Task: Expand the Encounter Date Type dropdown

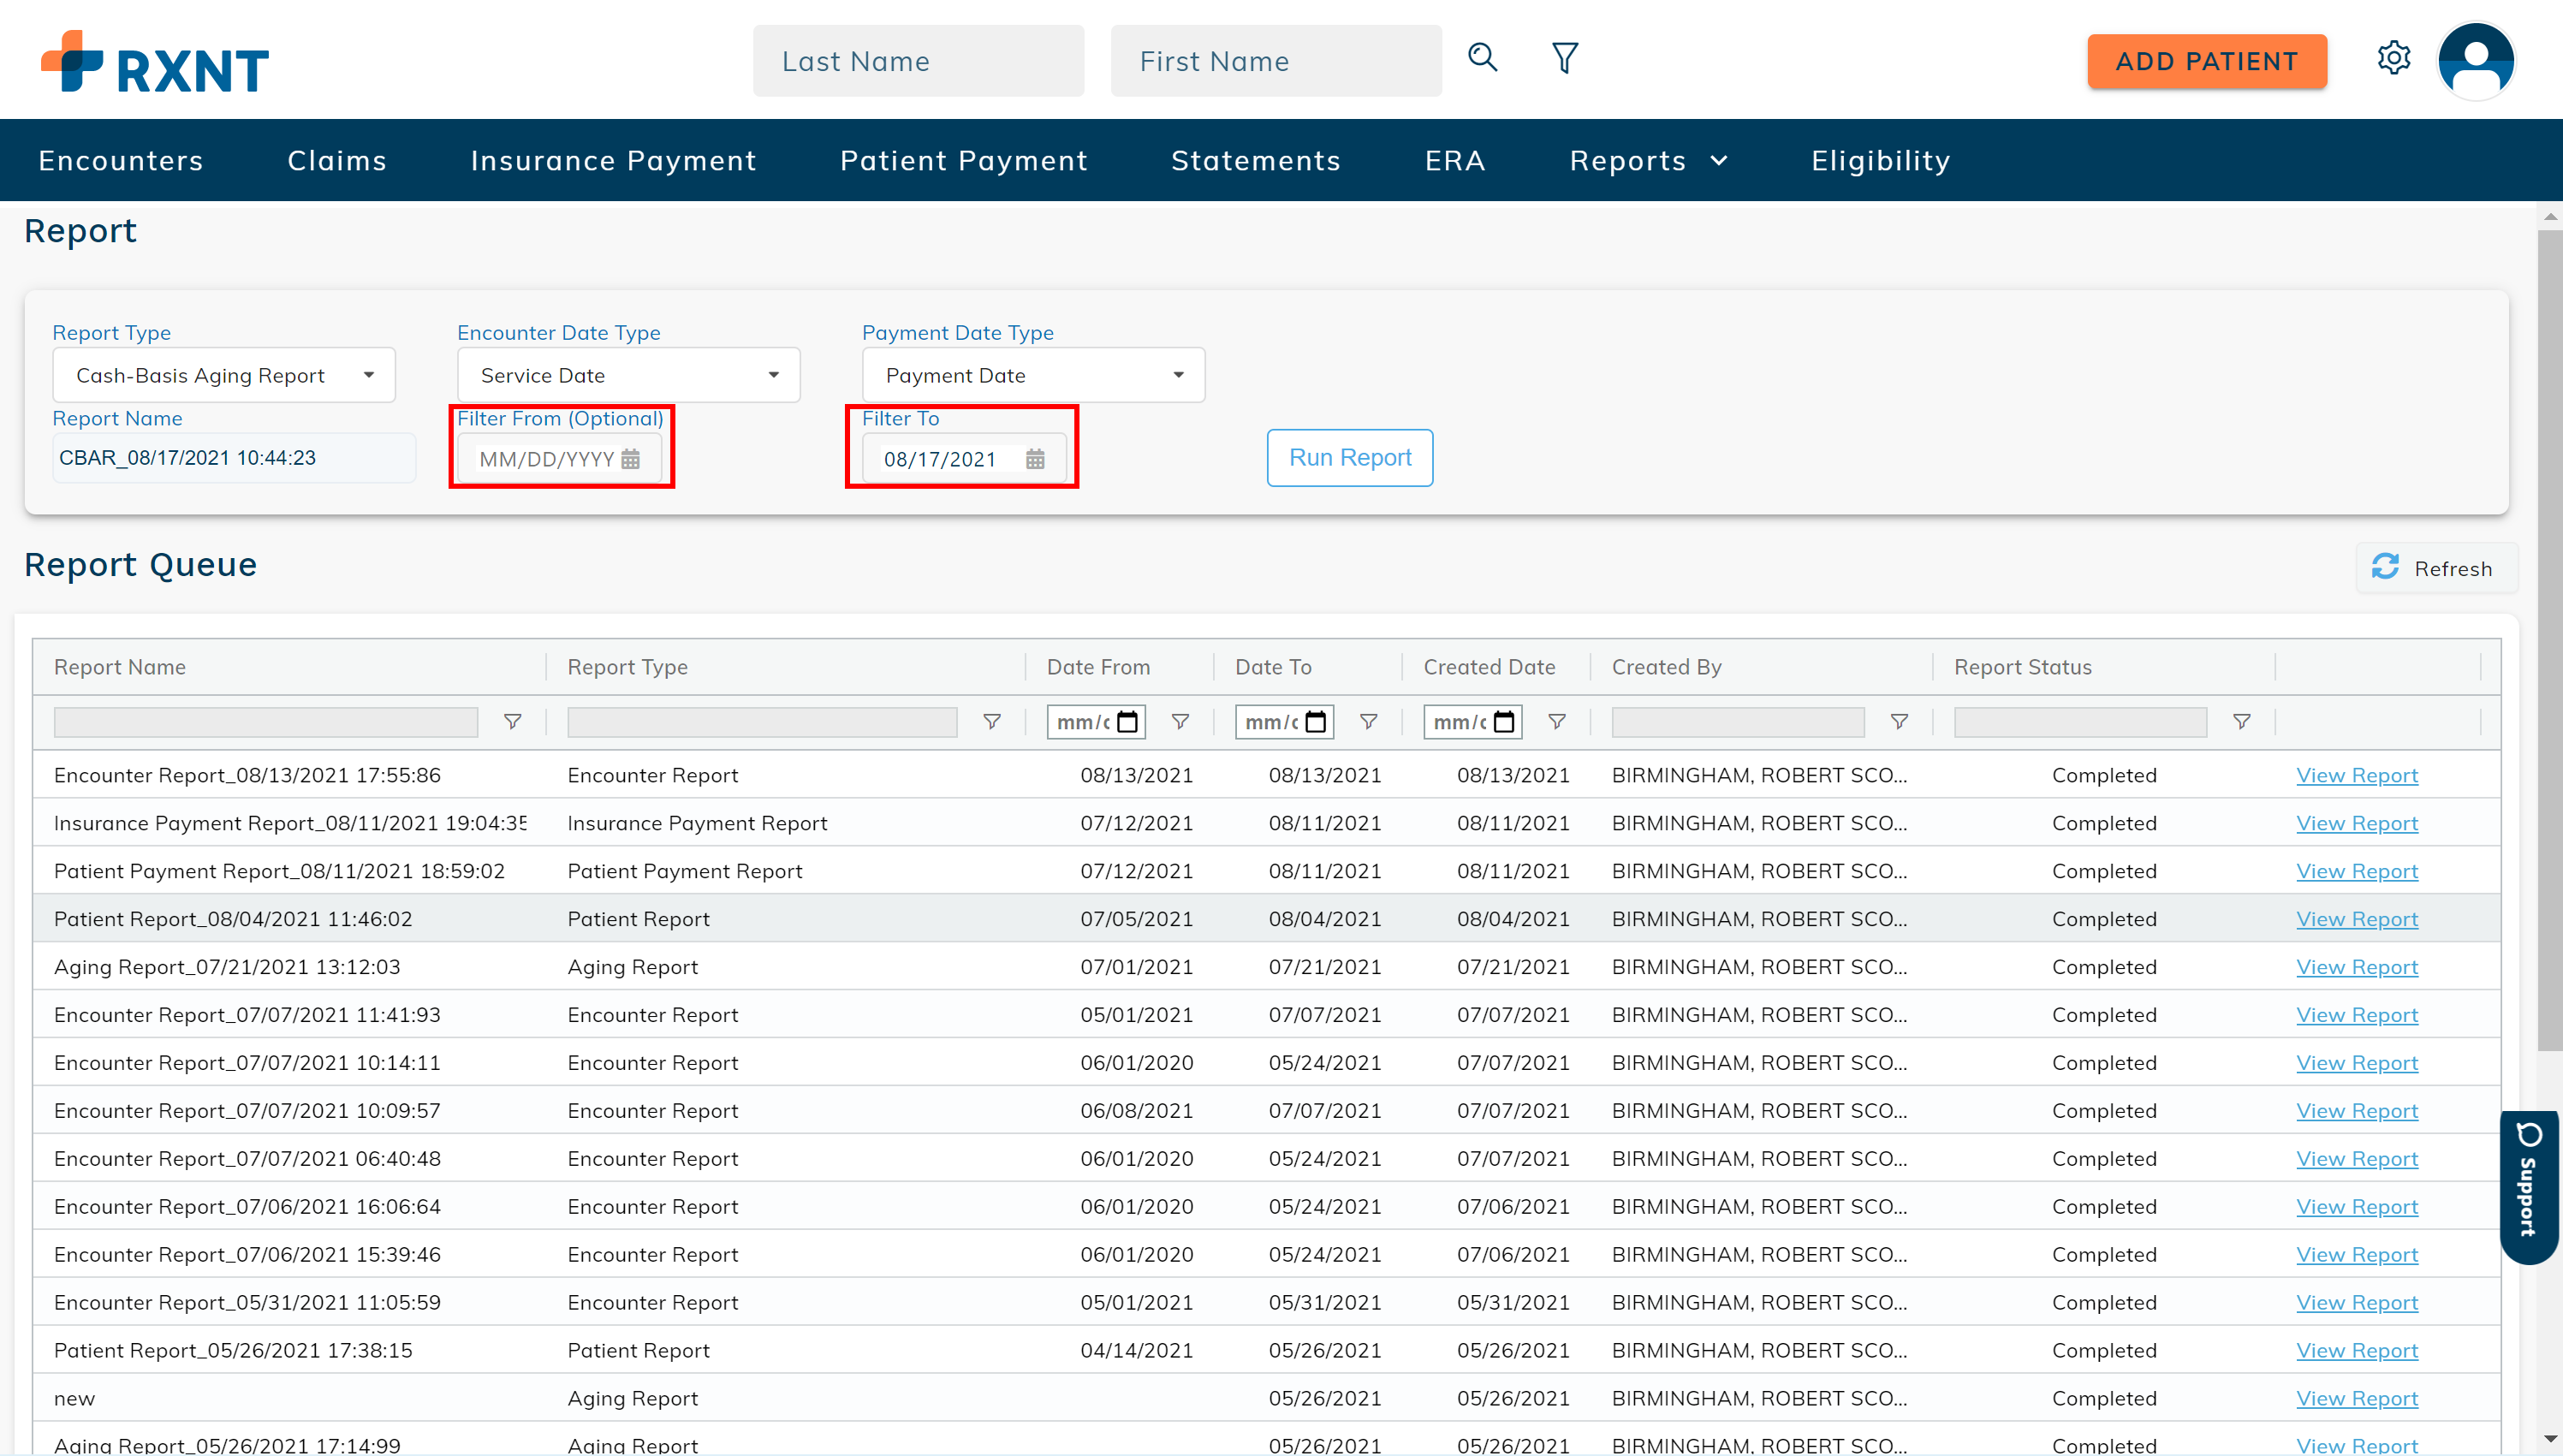Action: [773, 375]
